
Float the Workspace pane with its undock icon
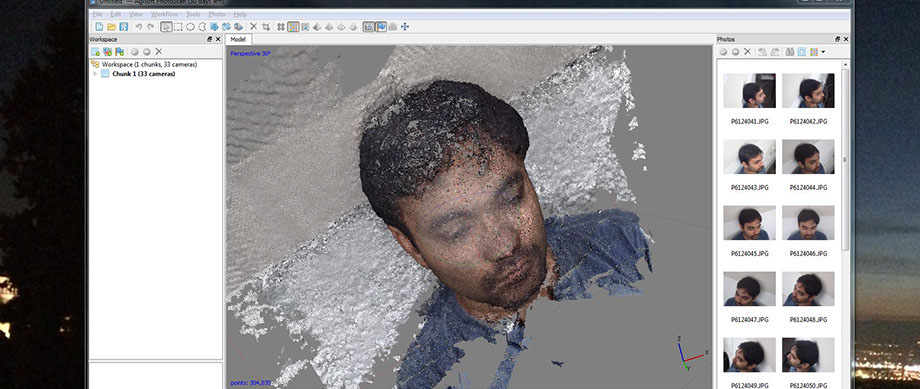pyautogui.click(x=209, y=39)
